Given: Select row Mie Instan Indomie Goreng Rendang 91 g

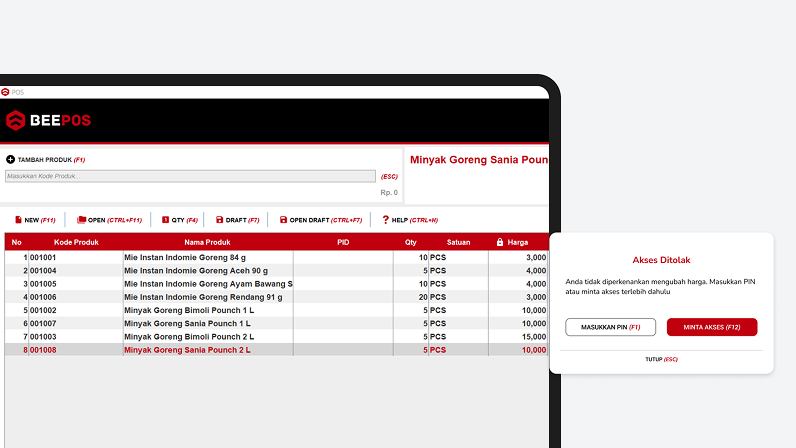Looking at the screenshot, I should (x=277, y=297).
